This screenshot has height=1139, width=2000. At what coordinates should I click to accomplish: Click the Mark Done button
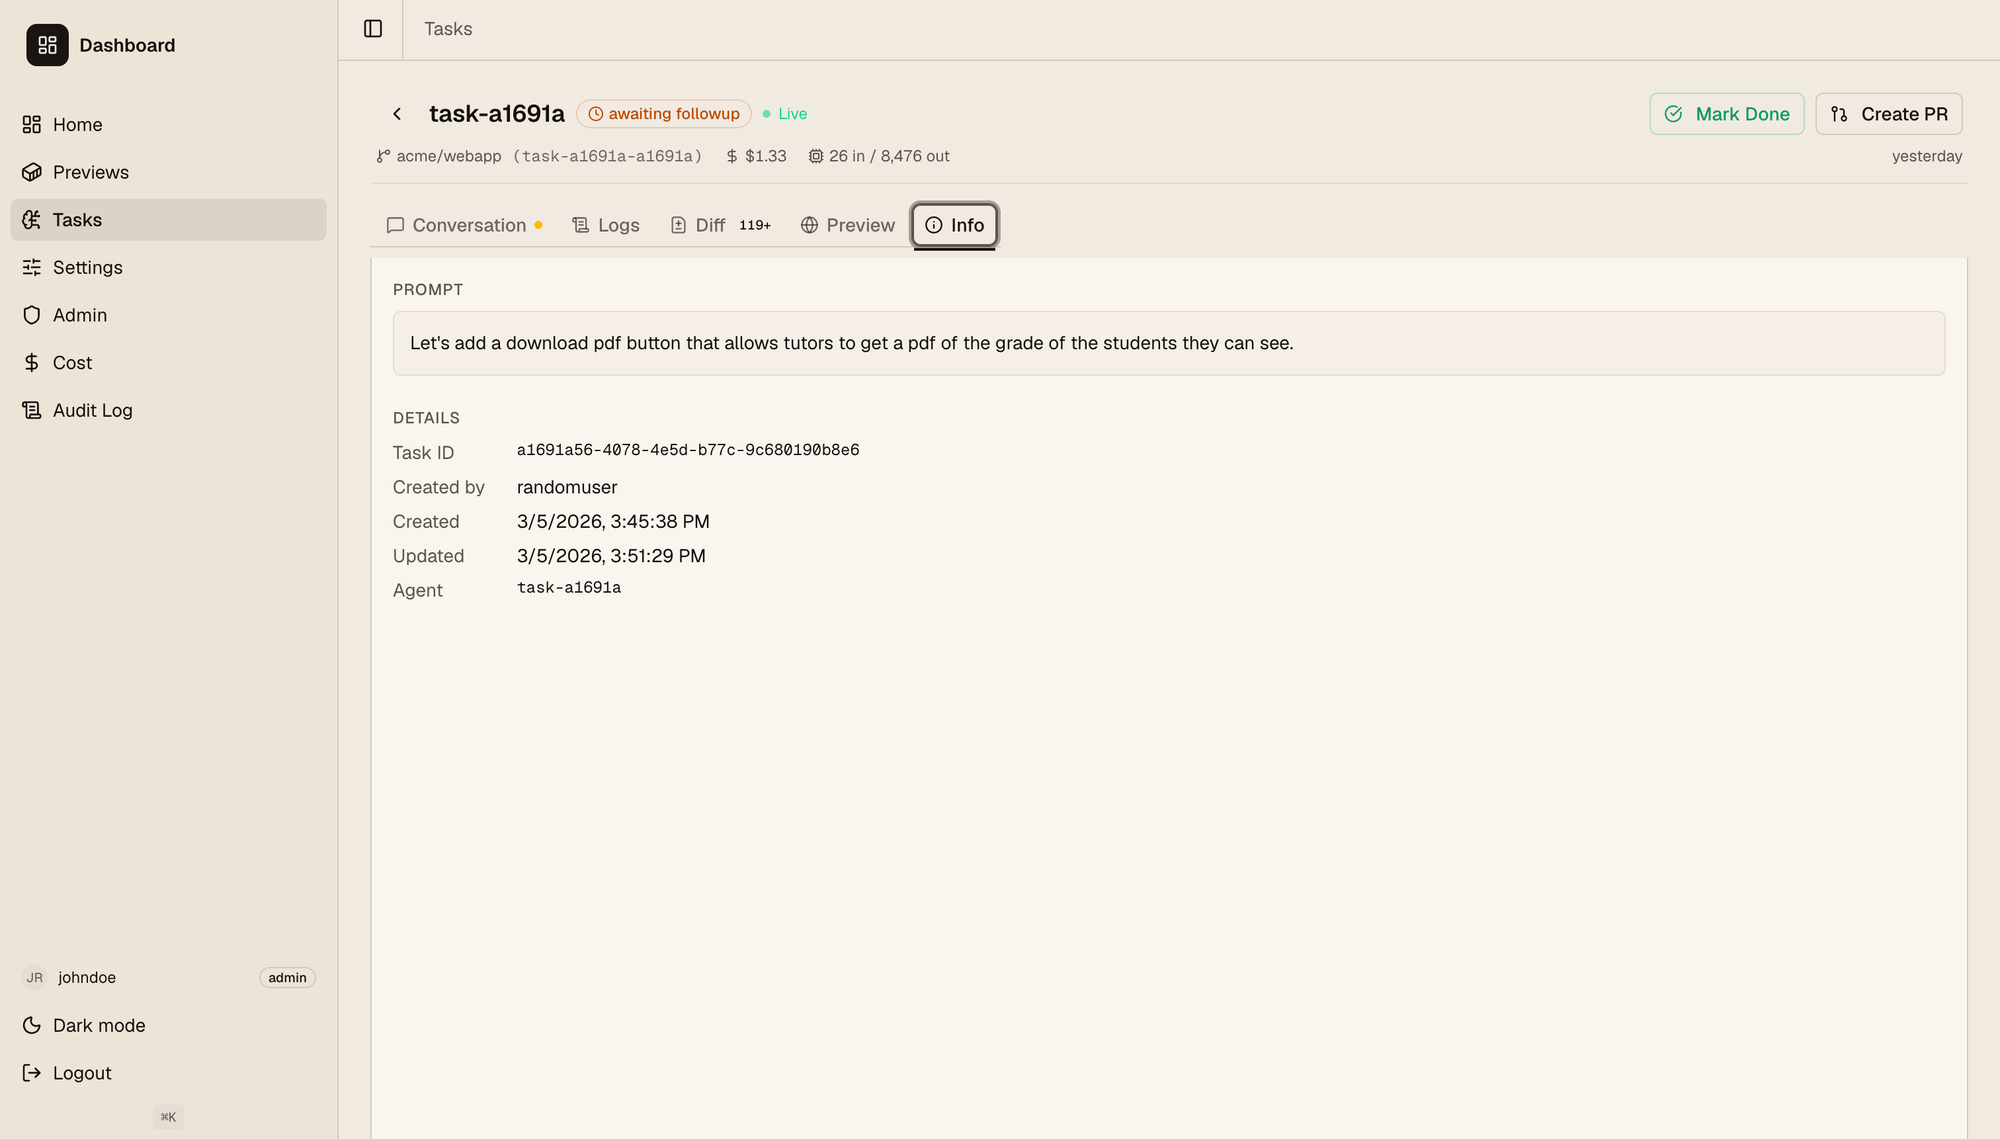coord(1726,114)
